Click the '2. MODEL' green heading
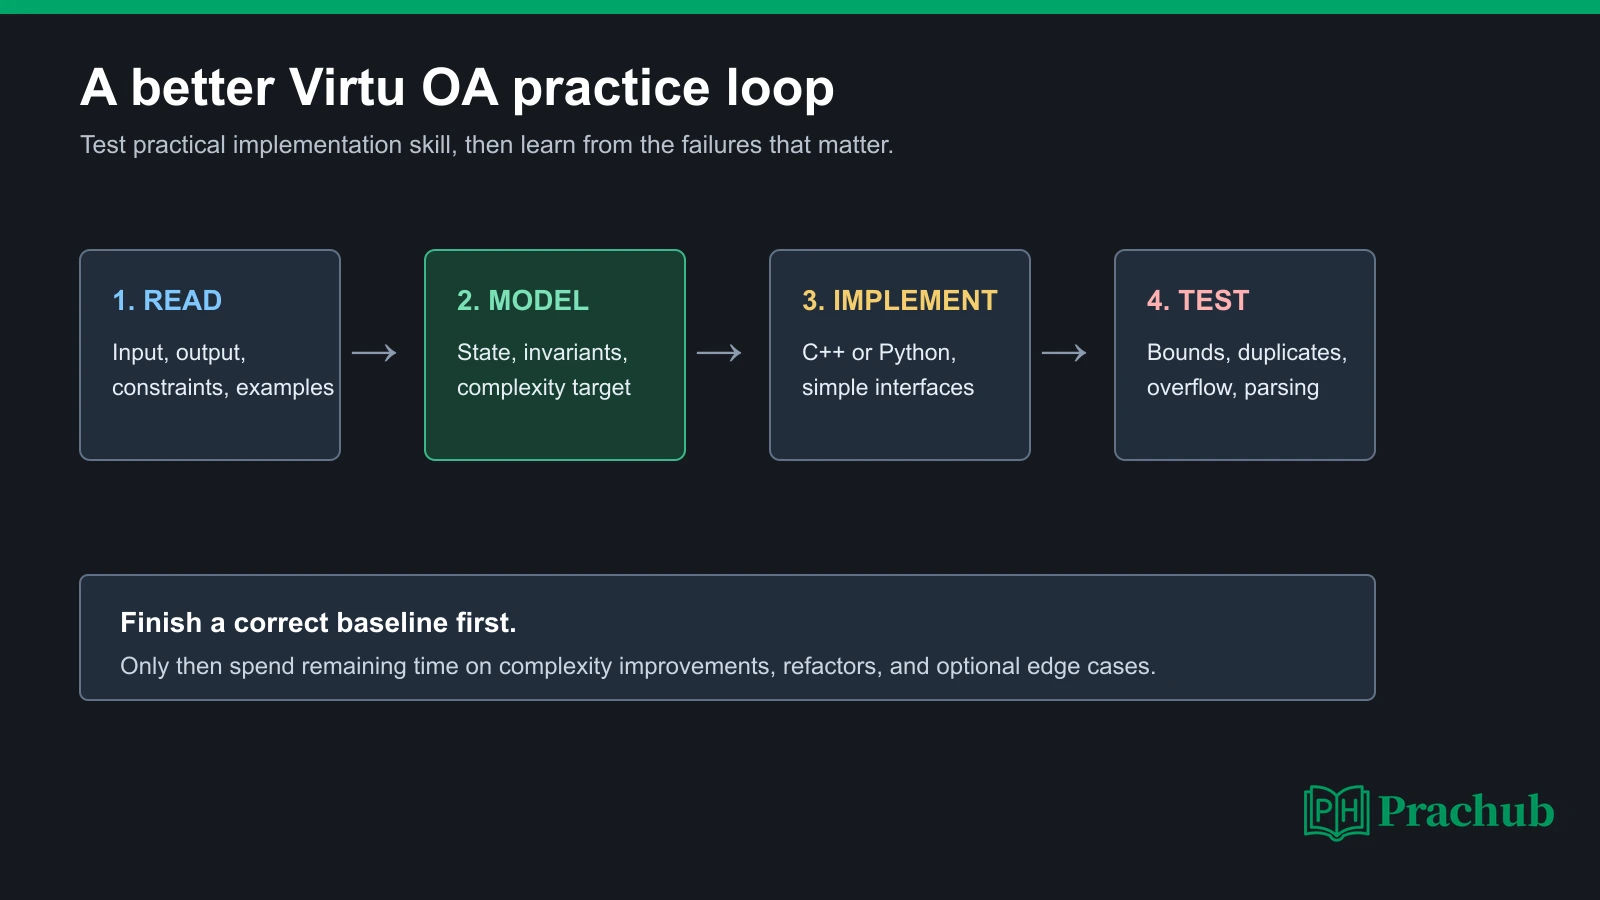The image size is (1600, 900). 523,301
